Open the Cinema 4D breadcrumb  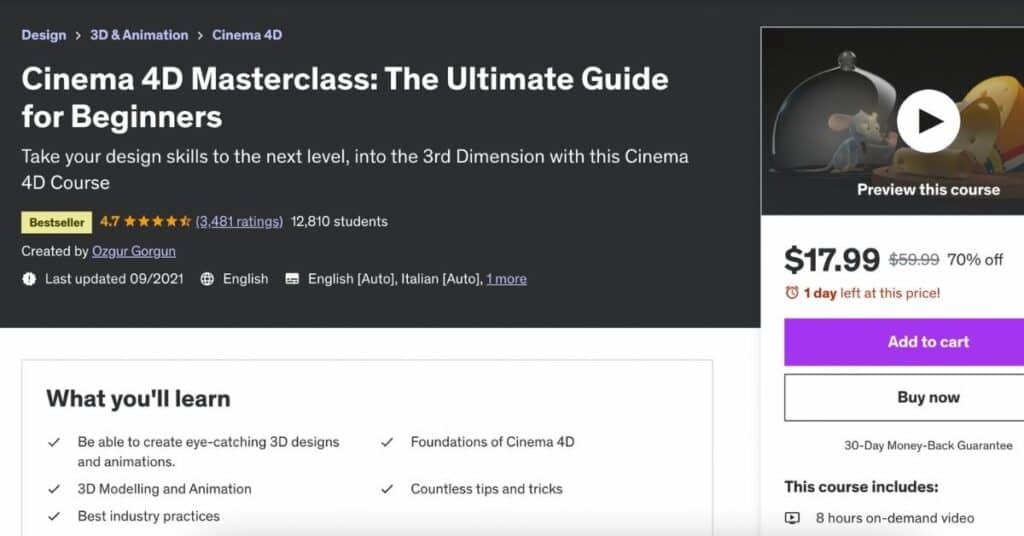(x=247, y=35)
